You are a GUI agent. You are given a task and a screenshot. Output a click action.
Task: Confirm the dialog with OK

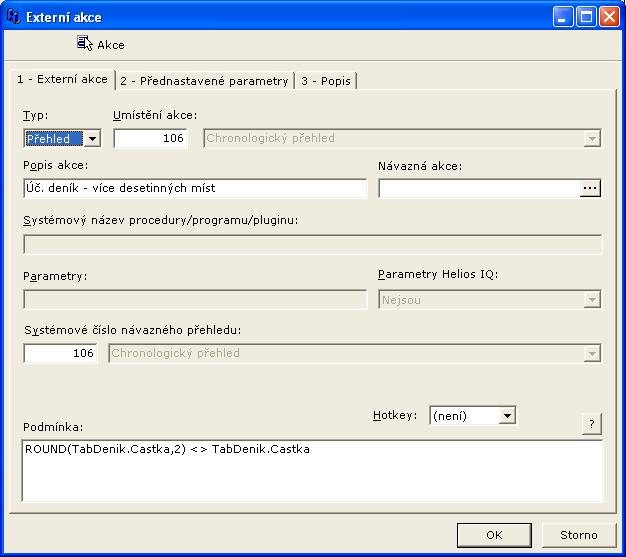[494, 535]
